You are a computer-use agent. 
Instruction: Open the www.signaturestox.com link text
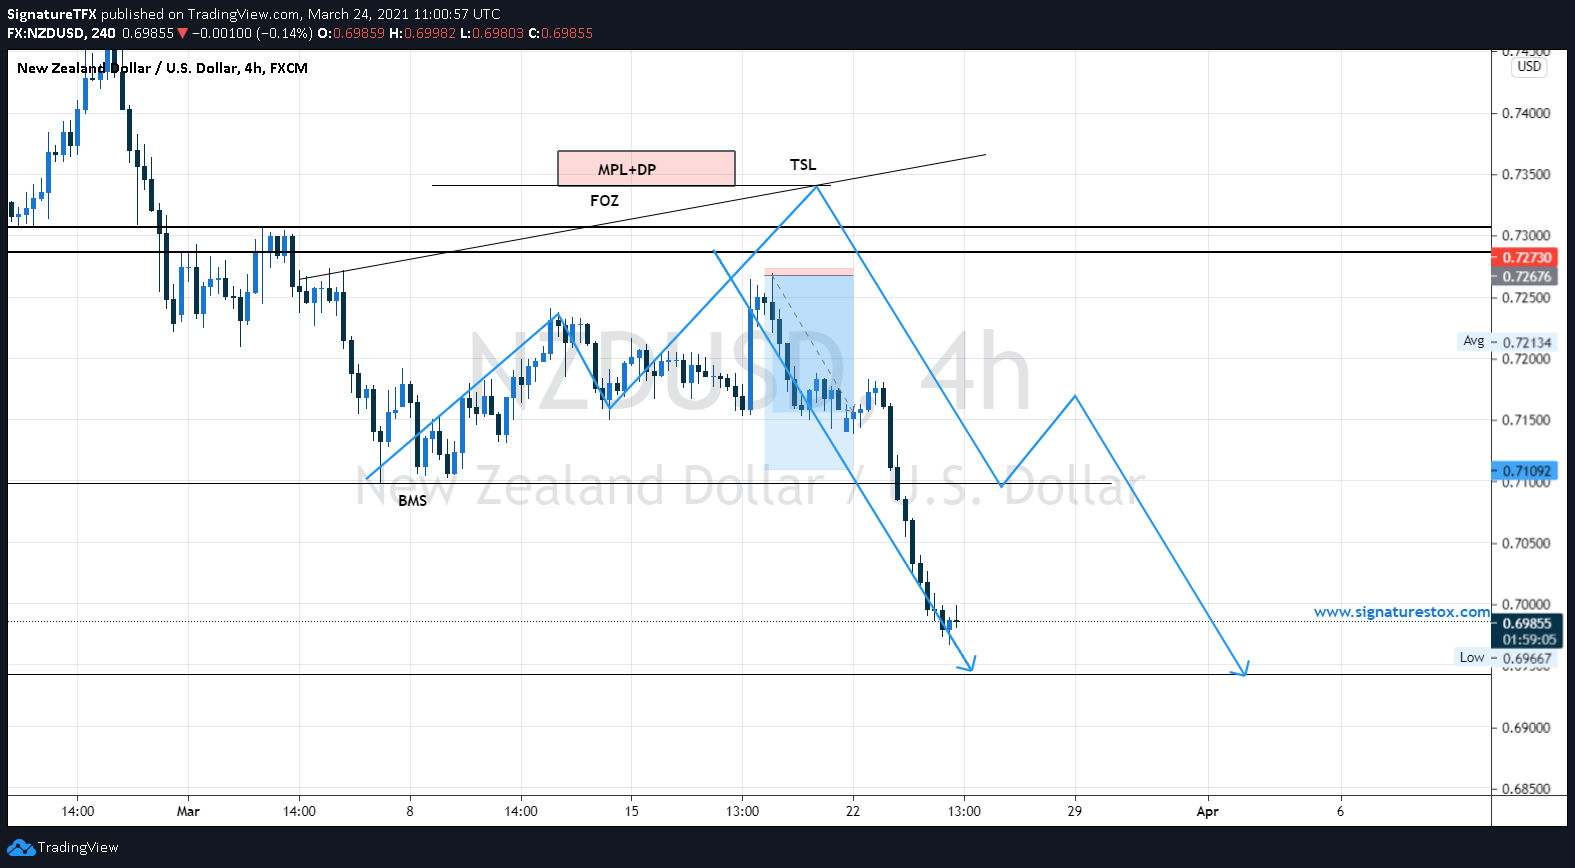1401,612
